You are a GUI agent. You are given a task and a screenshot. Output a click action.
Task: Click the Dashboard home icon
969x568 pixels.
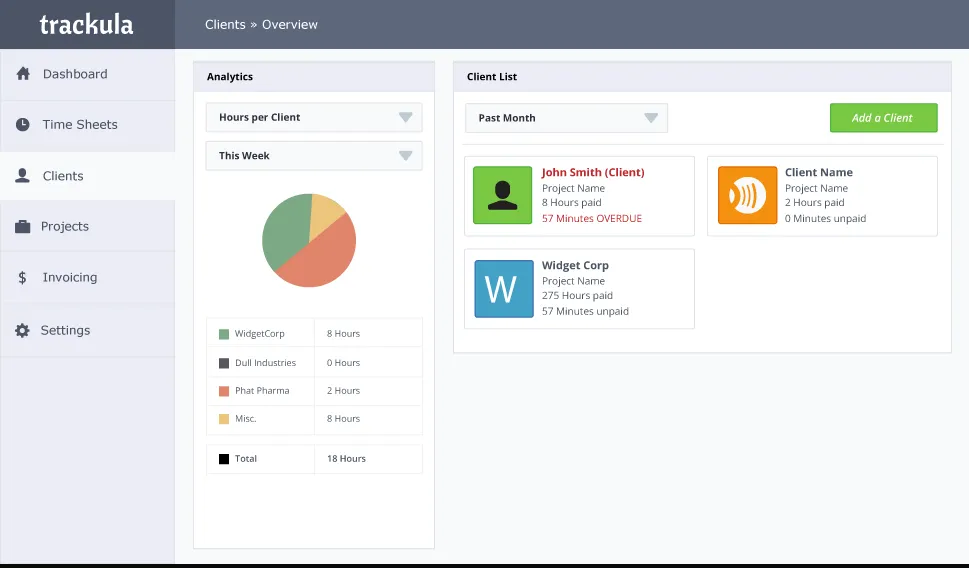(x=23, y=74)
